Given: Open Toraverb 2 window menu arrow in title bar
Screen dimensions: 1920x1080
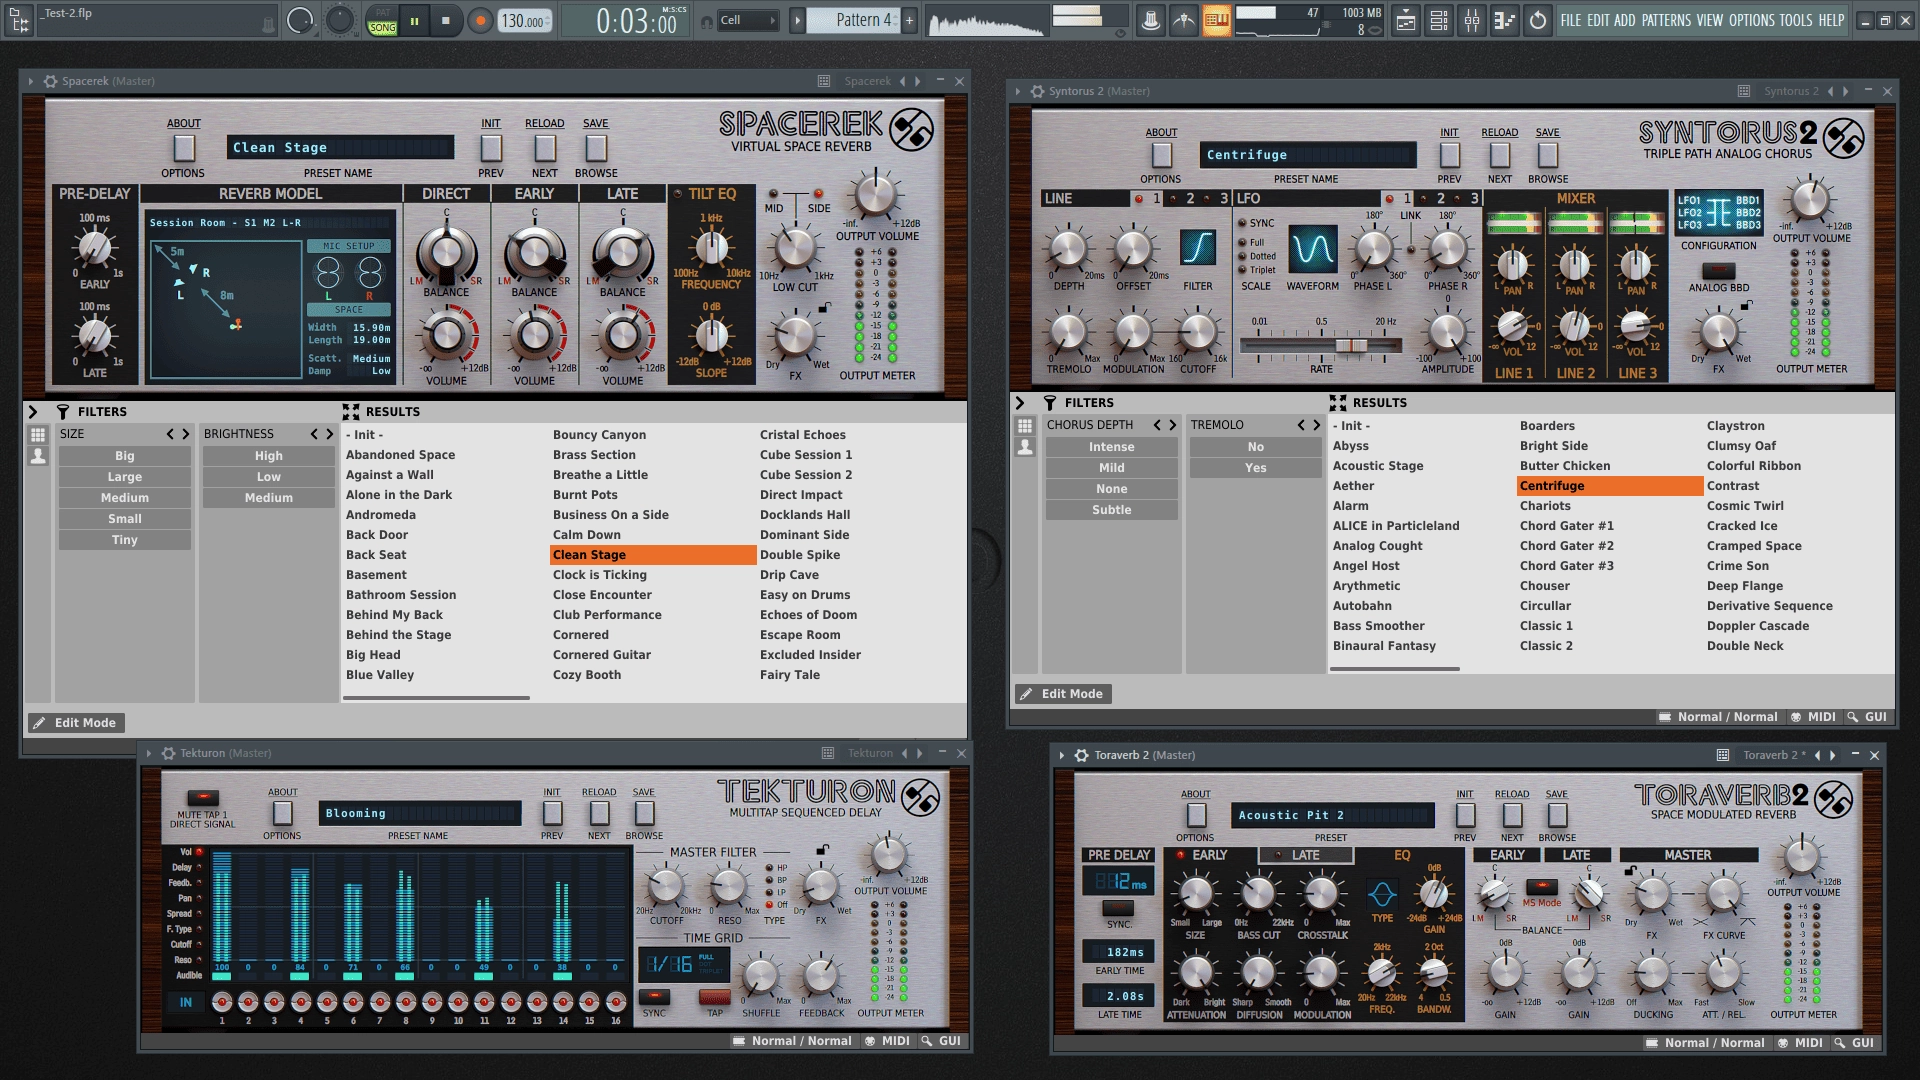Looking at the screenshot, I should 1062,755.
